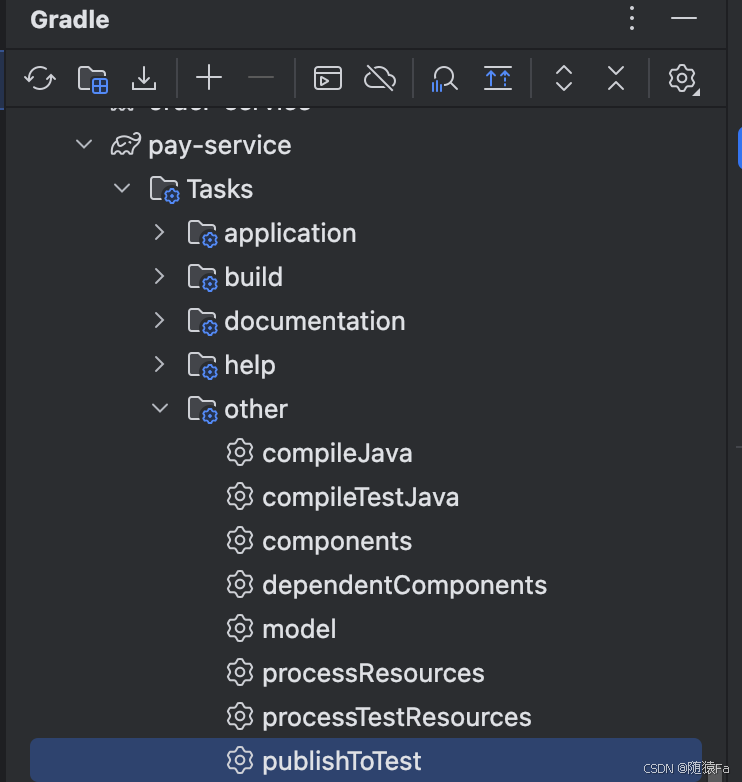Image resolution: width=742 pixels, height=782 pixels.
Task: Click the build folder icon
Action: point(202,277)
